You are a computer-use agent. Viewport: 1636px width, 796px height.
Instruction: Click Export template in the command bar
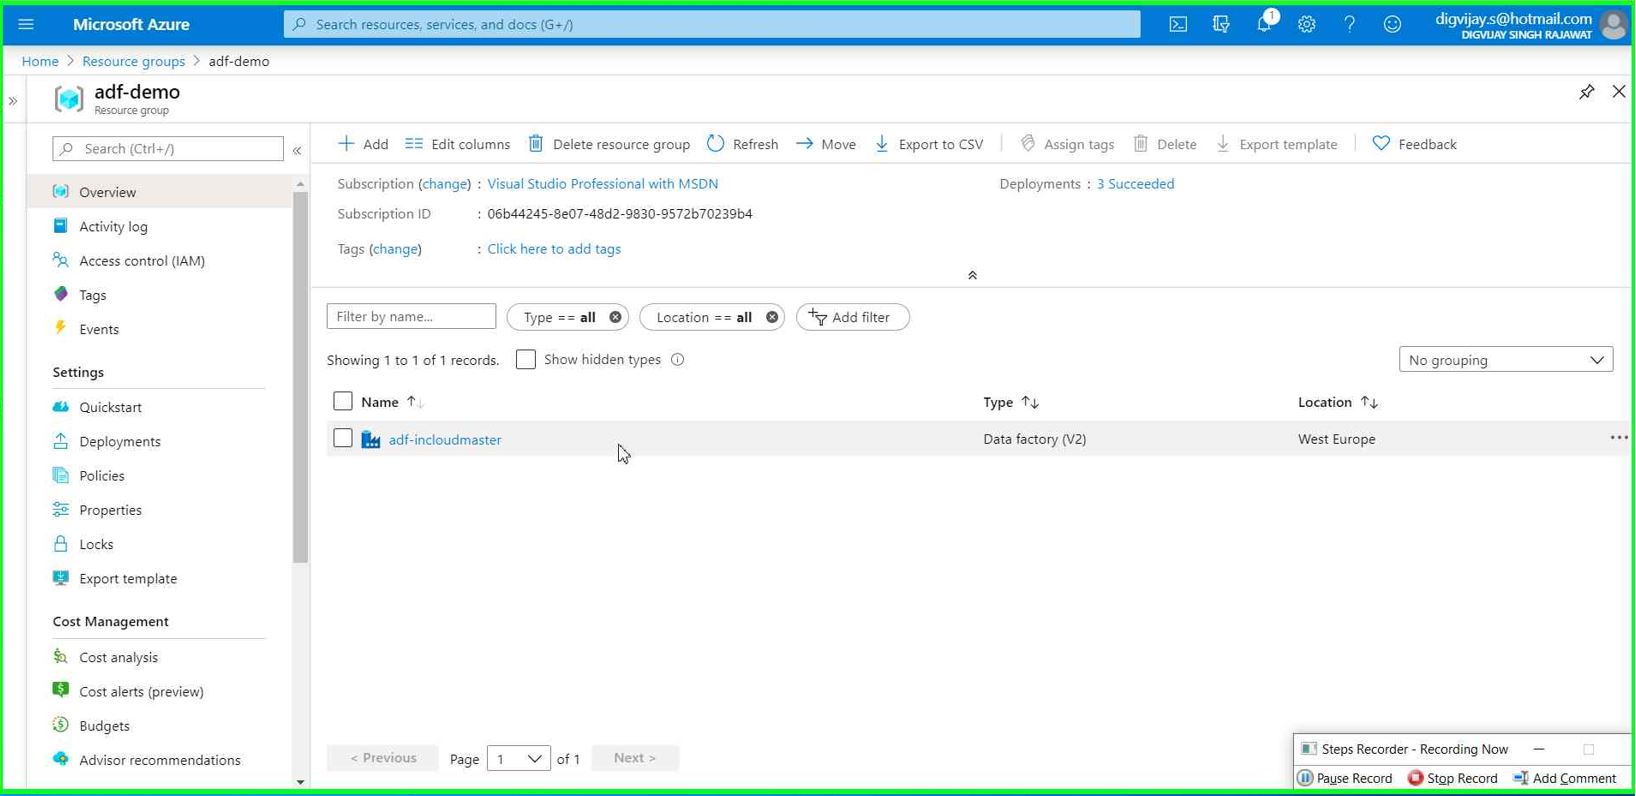[1276, 144]
